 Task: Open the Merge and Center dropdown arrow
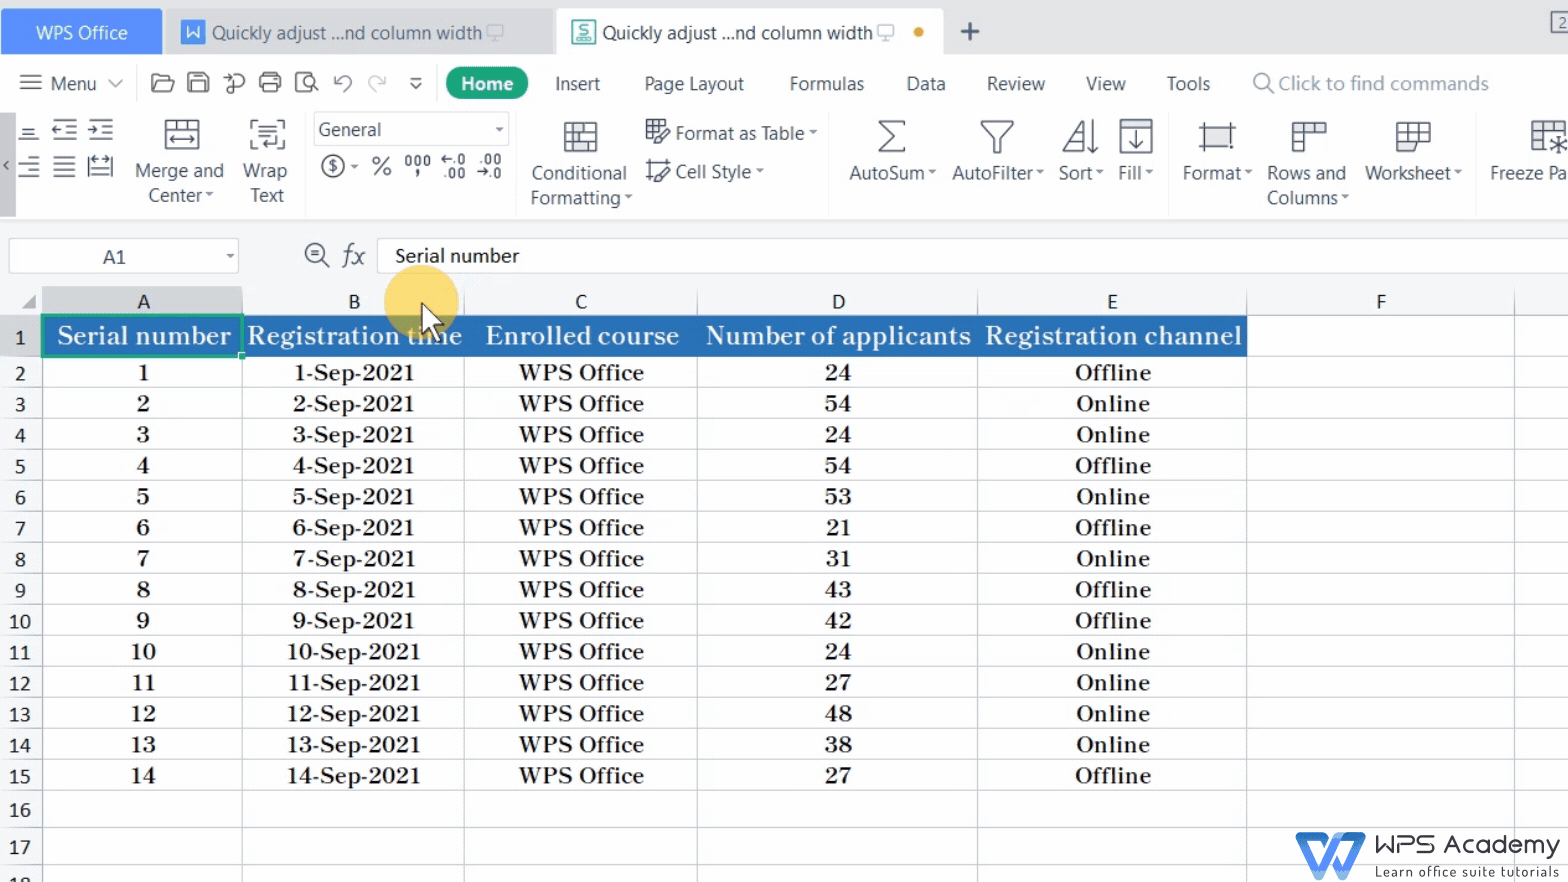point(209,196)
